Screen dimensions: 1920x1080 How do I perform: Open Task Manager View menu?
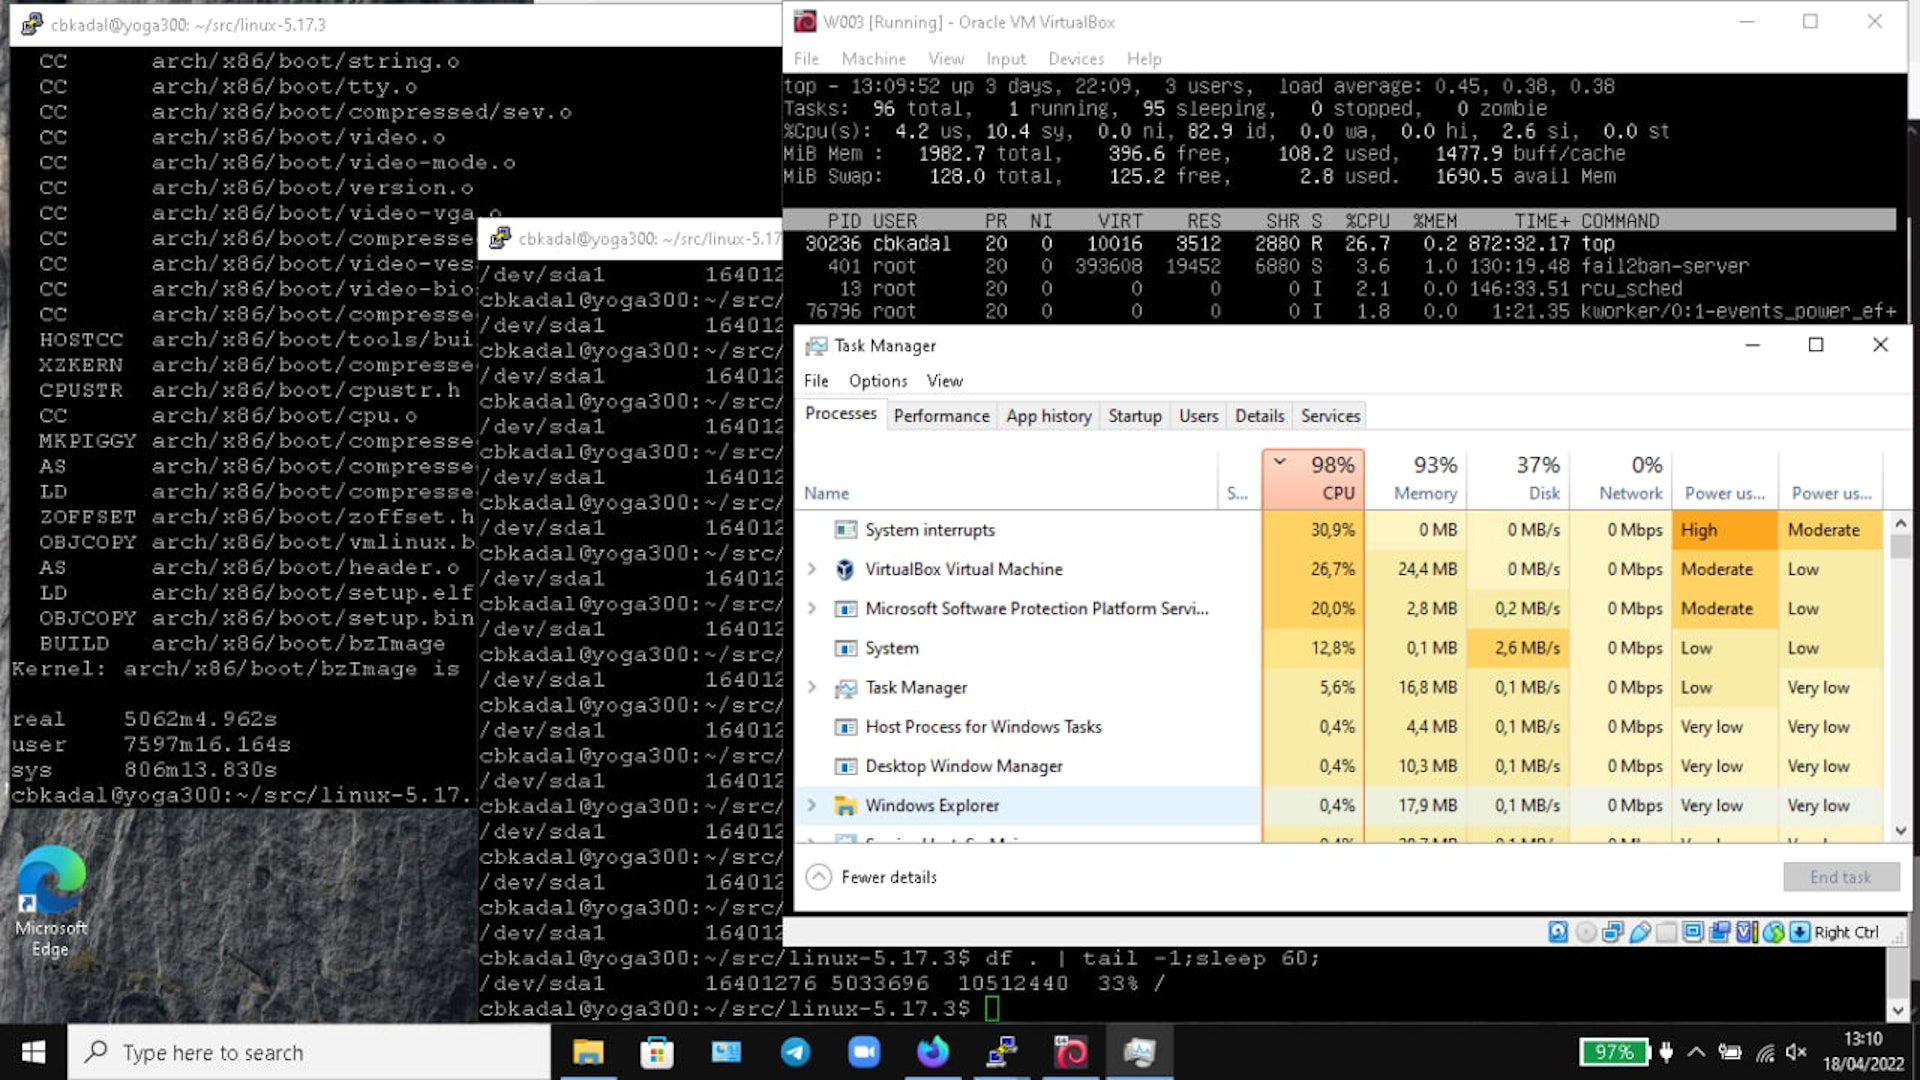[944, 381]
